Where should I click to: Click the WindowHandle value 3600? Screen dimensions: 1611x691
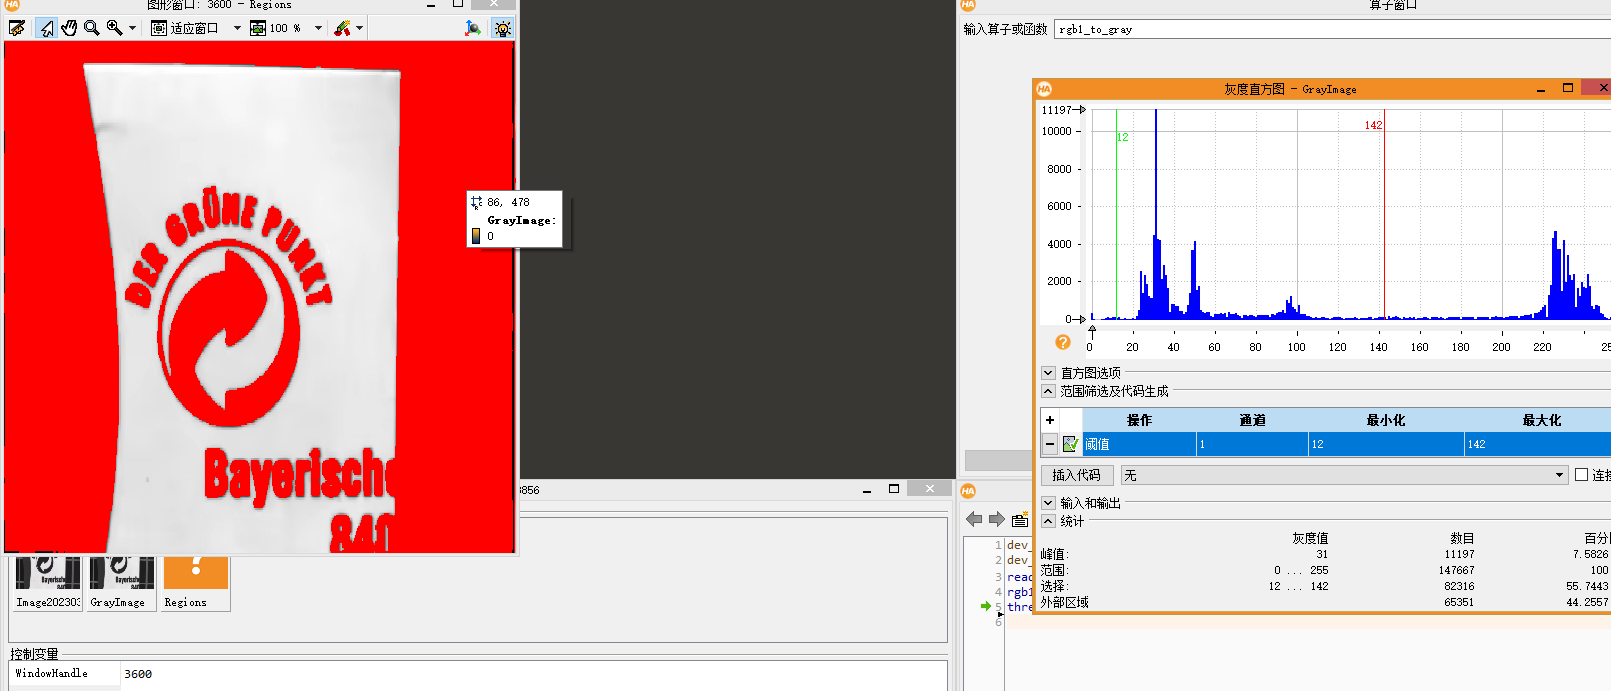(x=138, y=674)
